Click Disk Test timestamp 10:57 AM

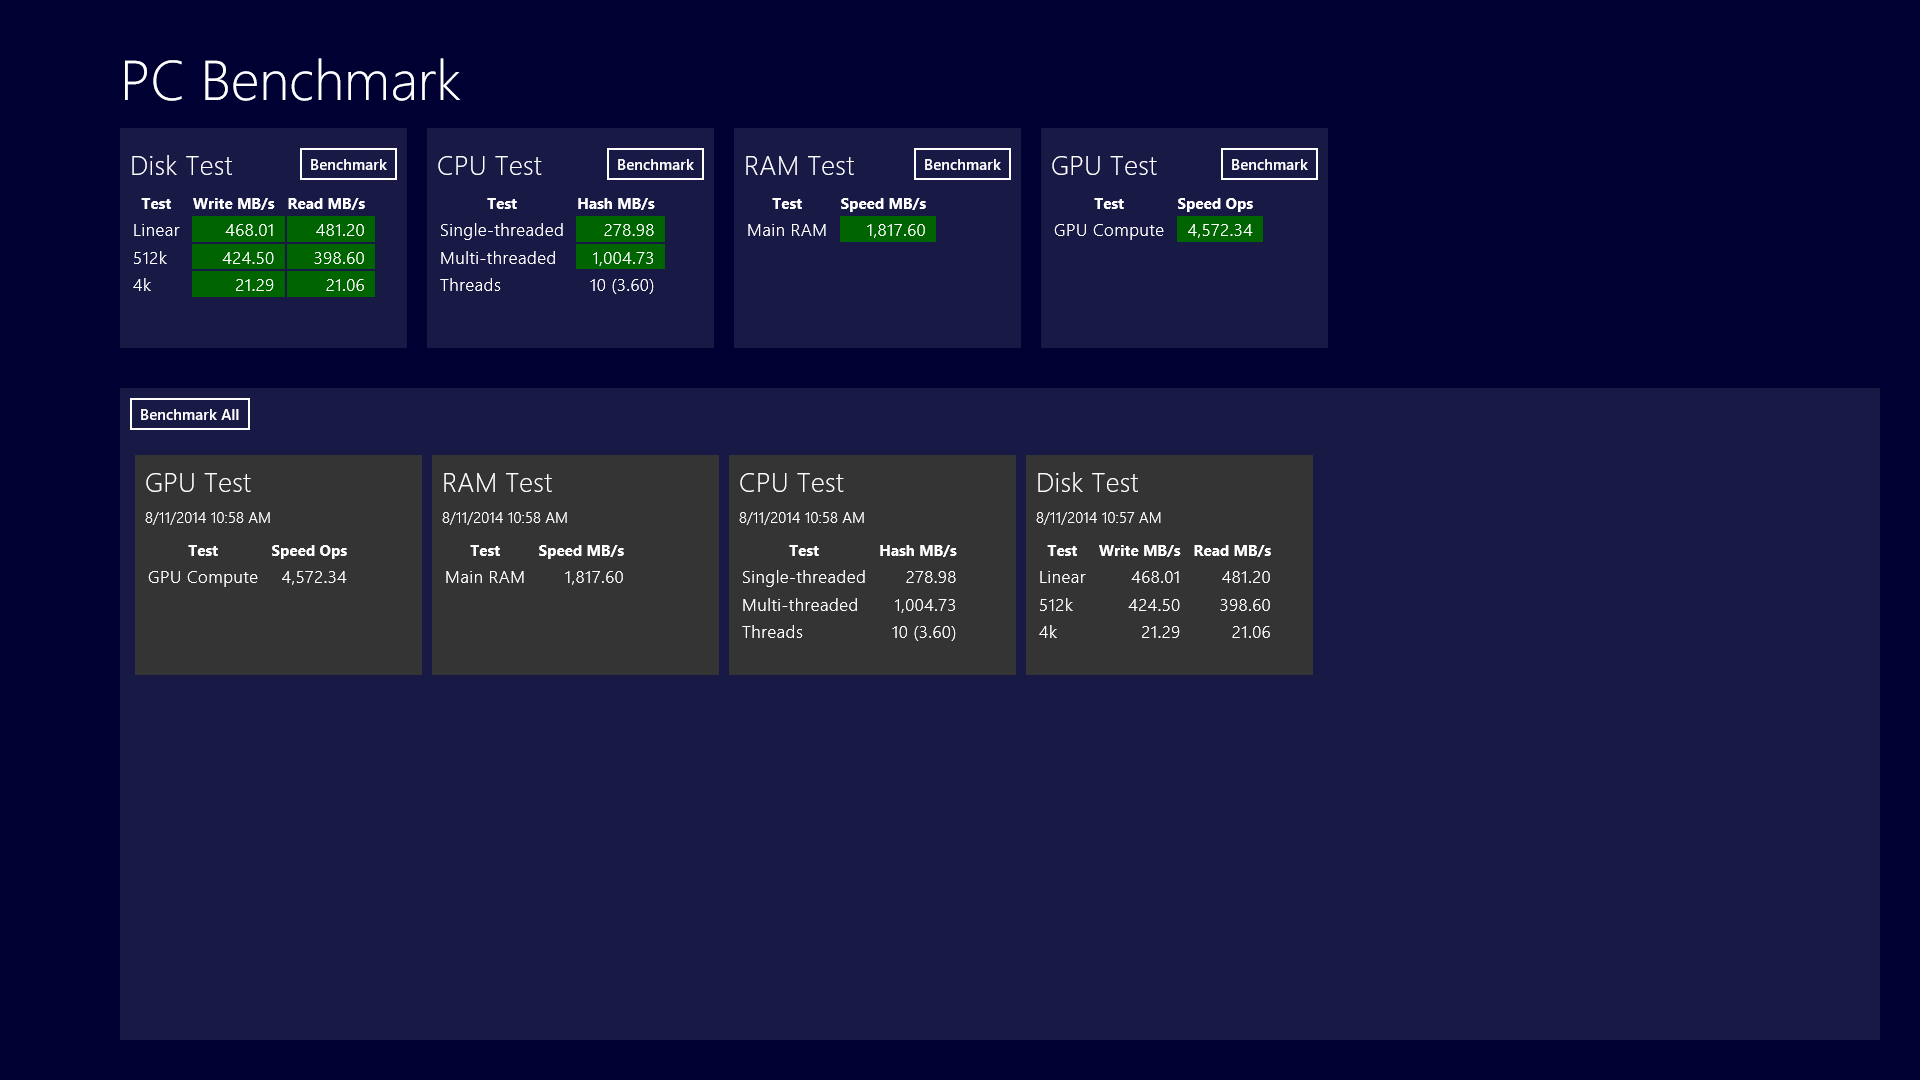[1098, 518]
